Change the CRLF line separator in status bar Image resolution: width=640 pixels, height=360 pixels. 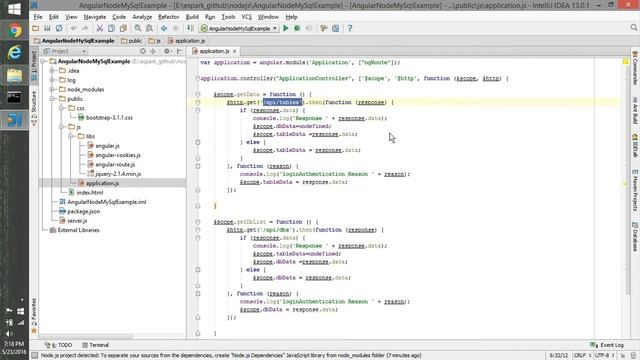[x=582, y=356]
